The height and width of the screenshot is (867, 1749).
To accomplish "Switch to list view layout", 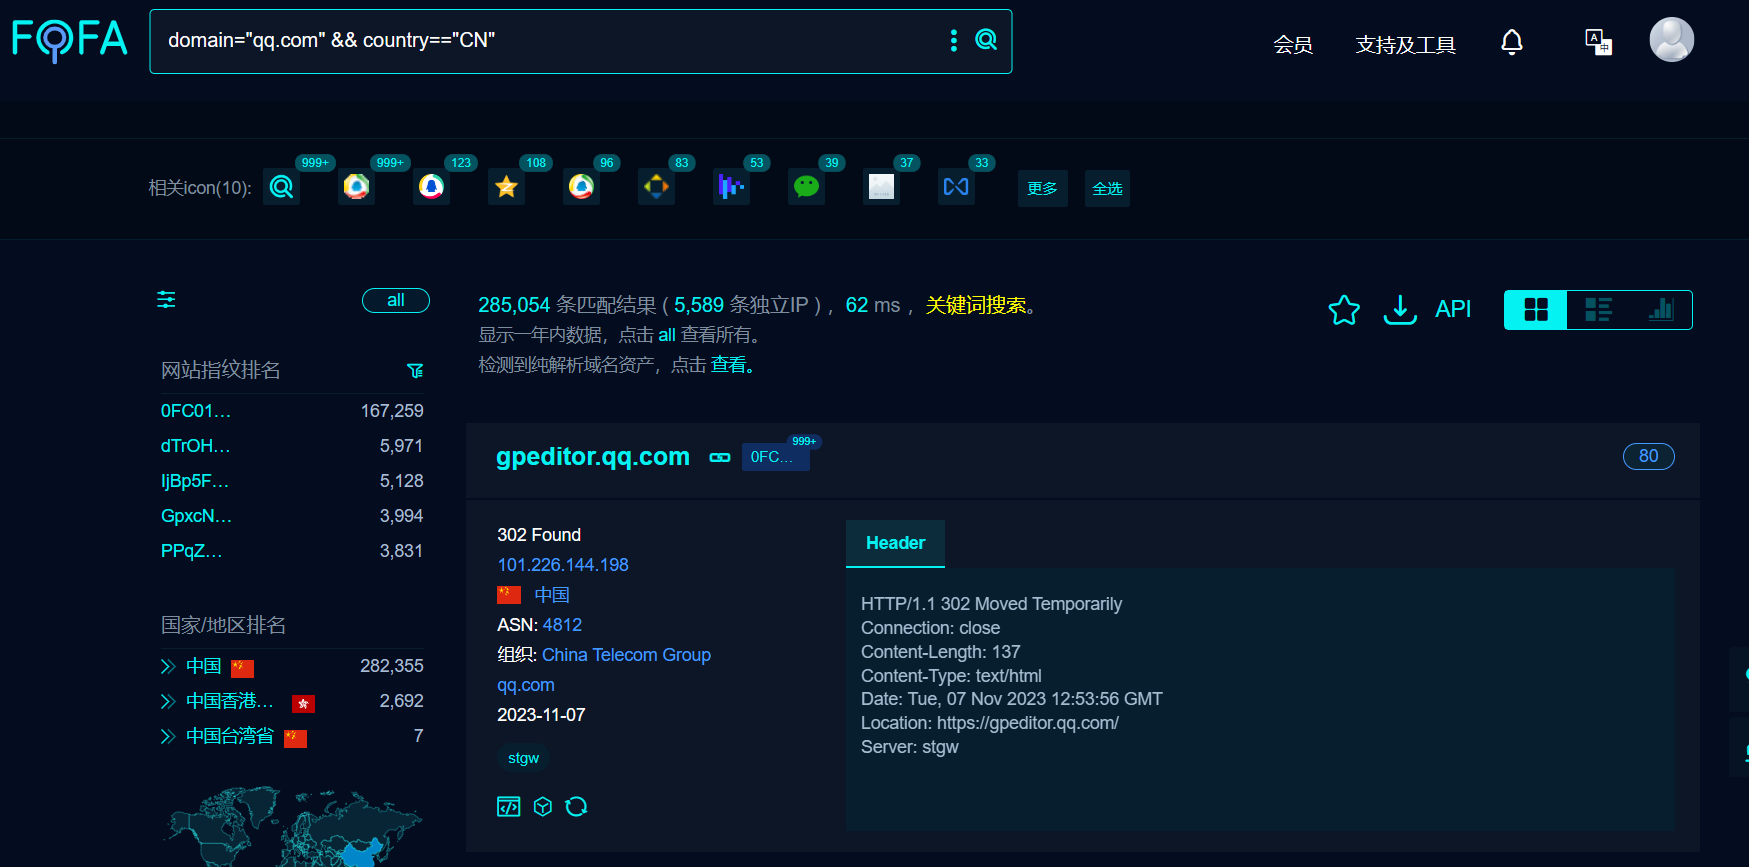I will (x=1598, y=310).
